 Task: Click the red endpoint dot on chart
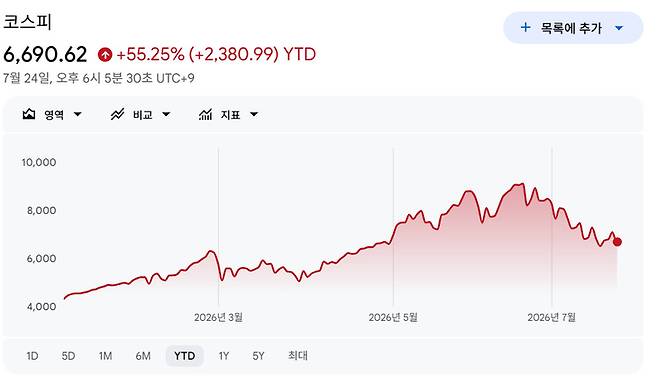point(617,242)
